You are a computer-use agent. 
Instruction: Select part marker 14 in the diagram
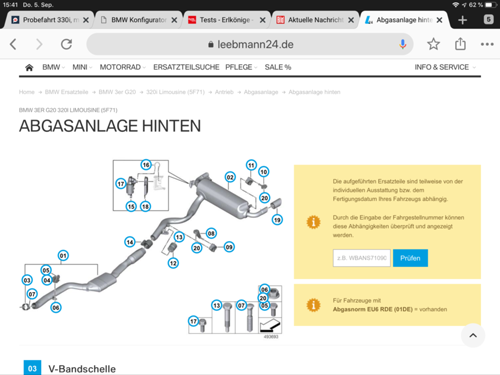tap(130, 242)
